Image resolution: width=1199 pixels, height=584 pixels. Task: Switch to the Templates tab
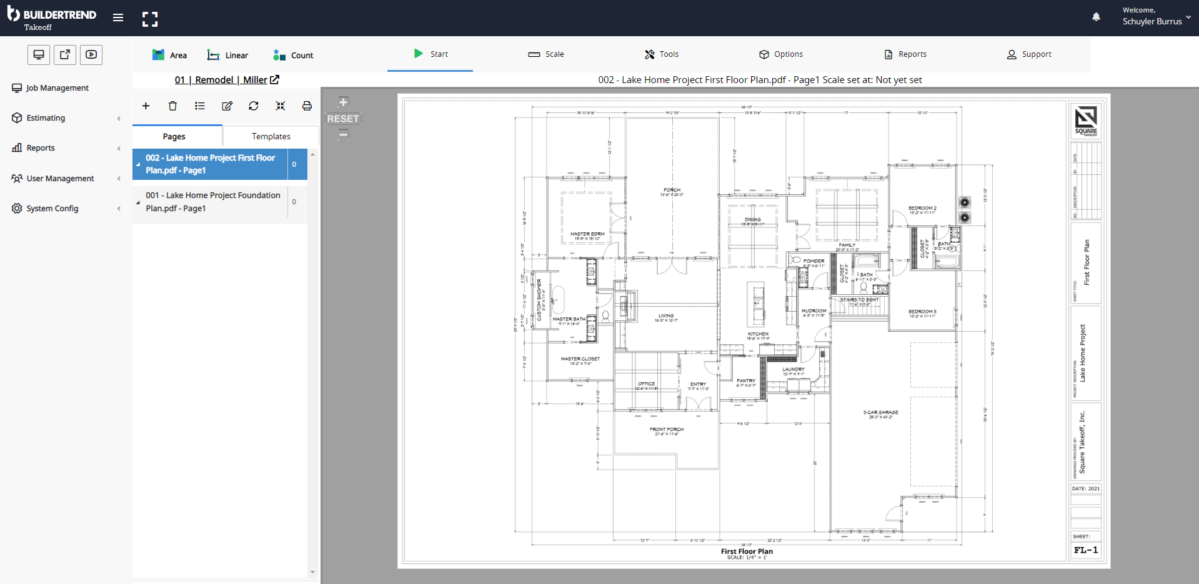coord(271,136)
